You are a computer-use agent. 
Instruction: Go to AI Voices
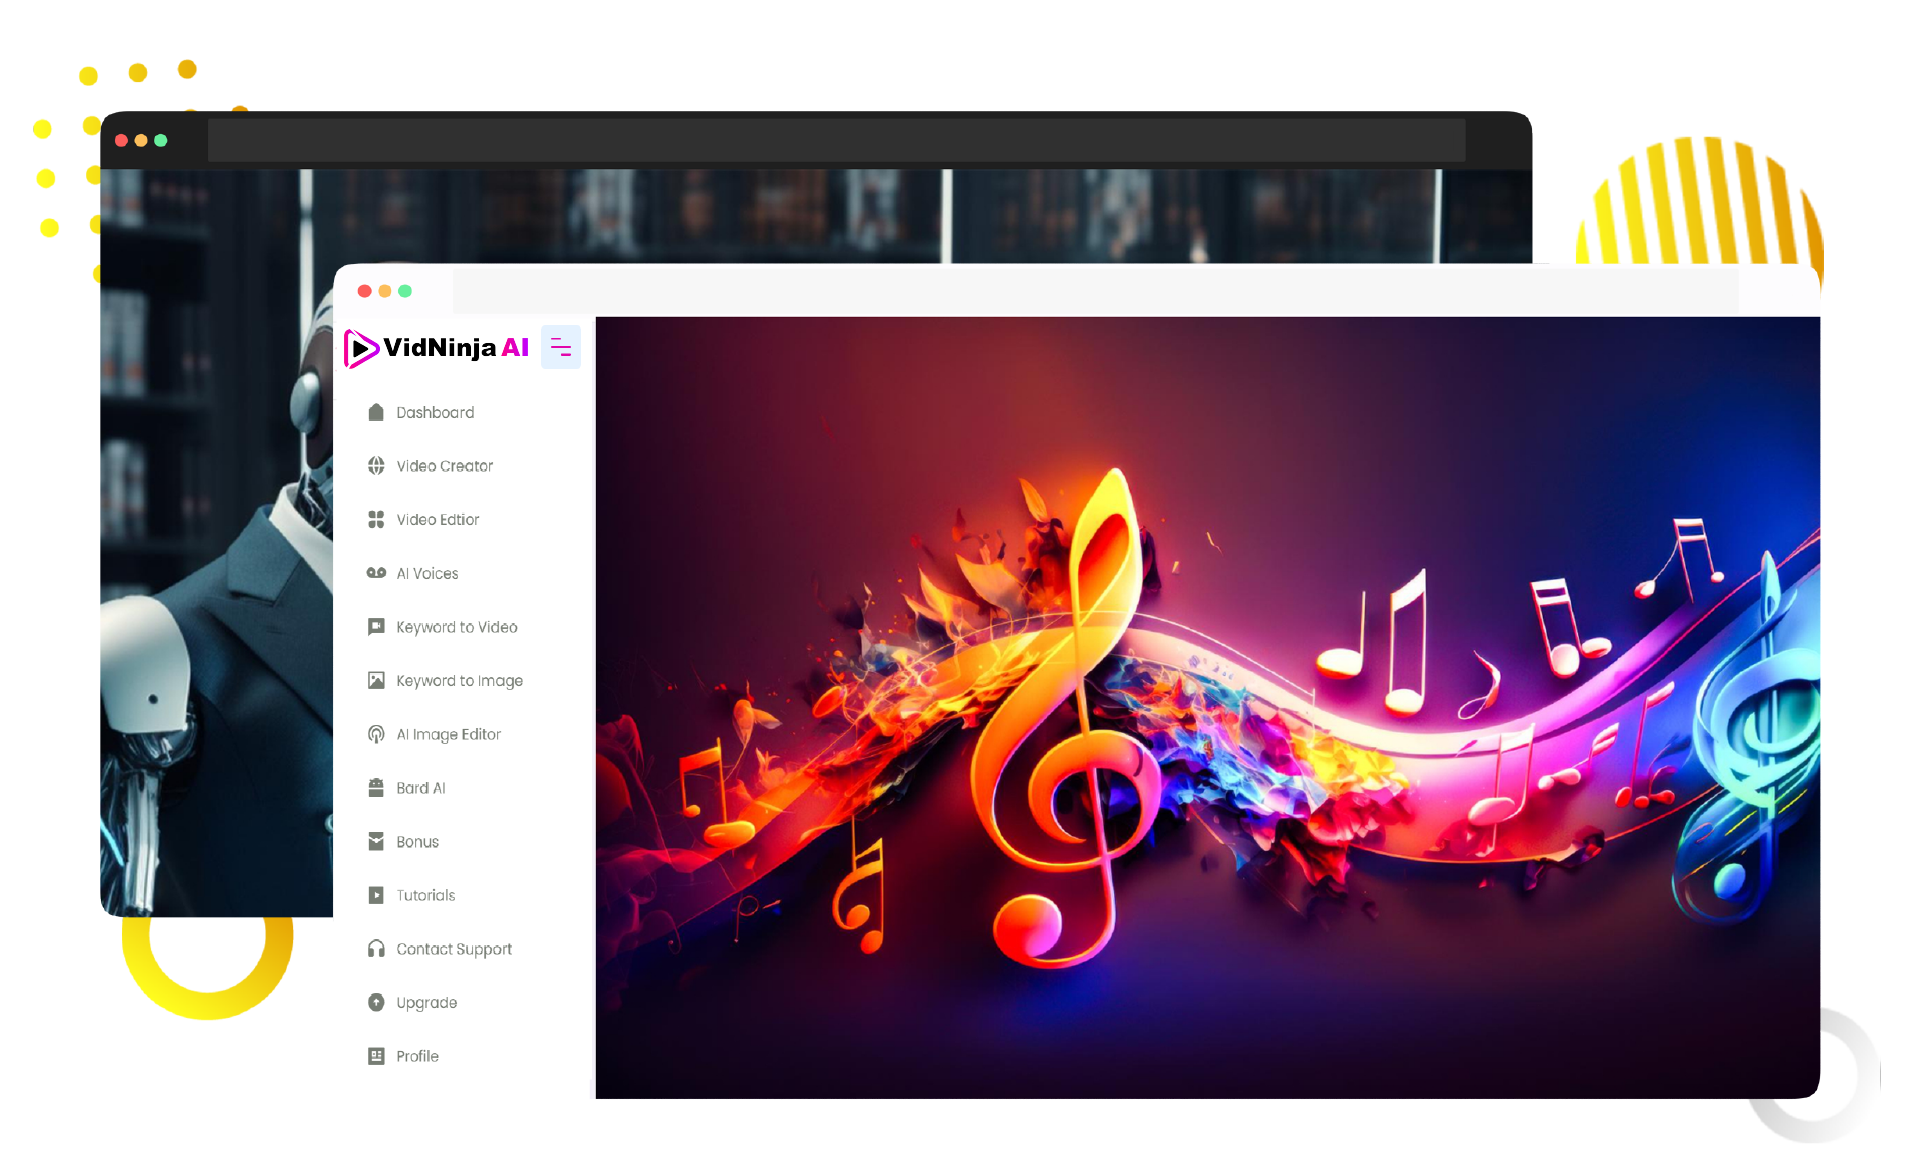pos(427,573)
